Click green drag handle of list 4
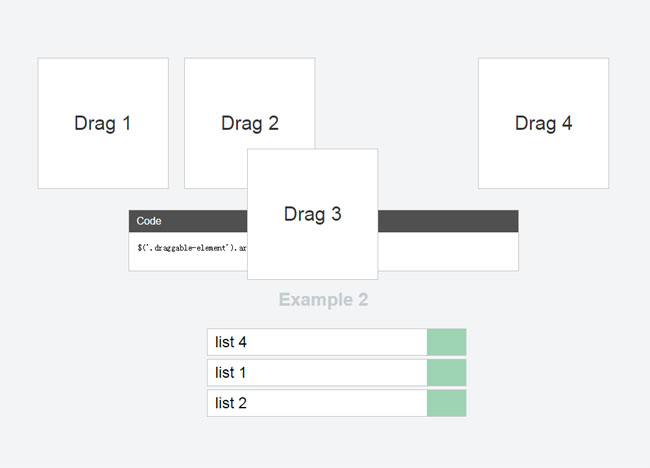Image resolution: width=650 pixels, height=468 pixels. click(x=446, y=342)
